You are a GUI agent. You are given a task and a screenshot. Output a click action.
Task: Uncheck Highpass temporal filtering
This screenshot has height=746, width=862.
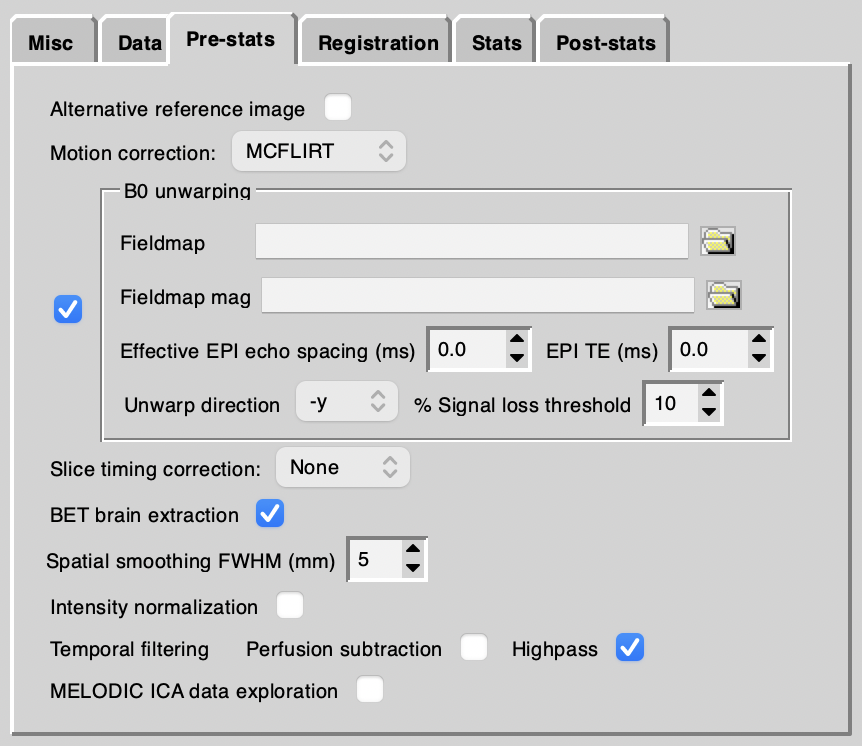630,648
